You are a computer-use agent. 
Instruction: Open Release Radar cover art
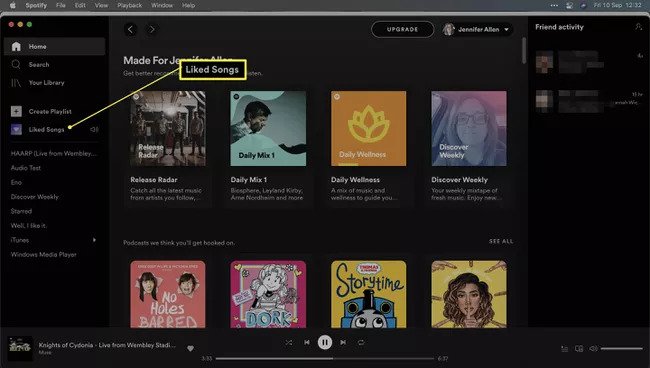(x=168, y=128)
